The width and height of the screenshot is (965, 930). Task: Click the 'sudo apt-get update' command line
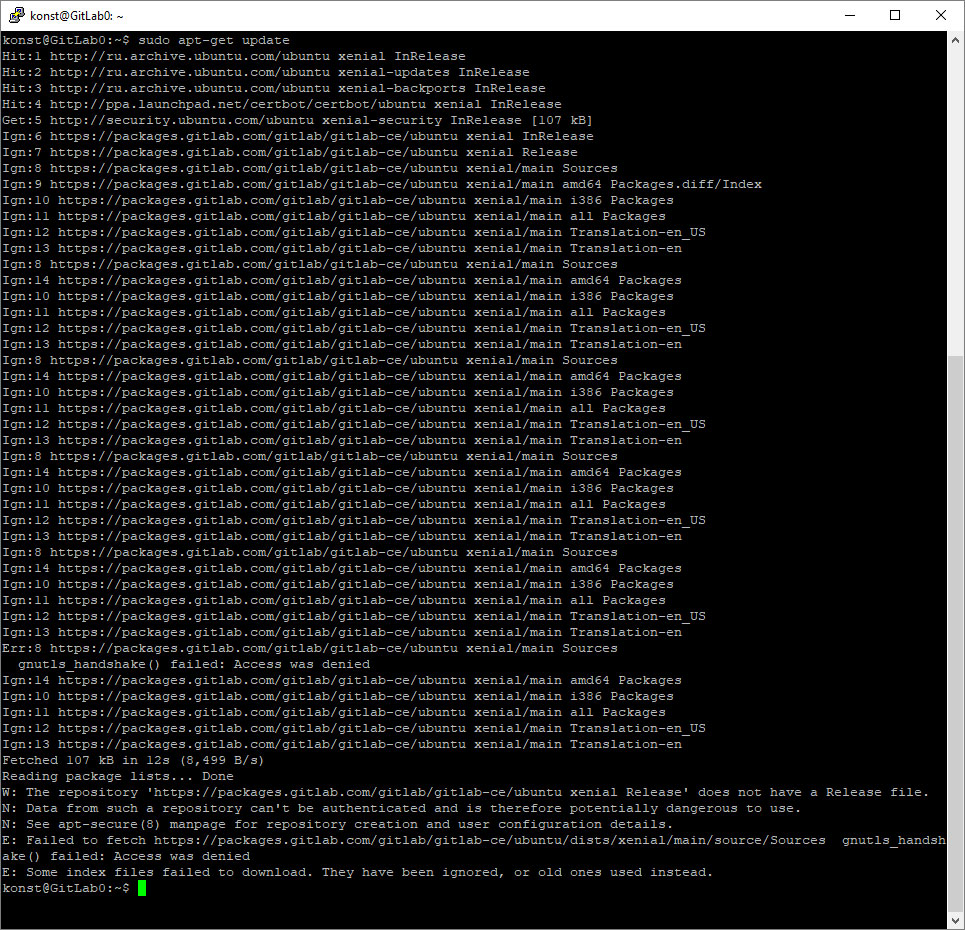pyautogui.click(x=146, y=40)
